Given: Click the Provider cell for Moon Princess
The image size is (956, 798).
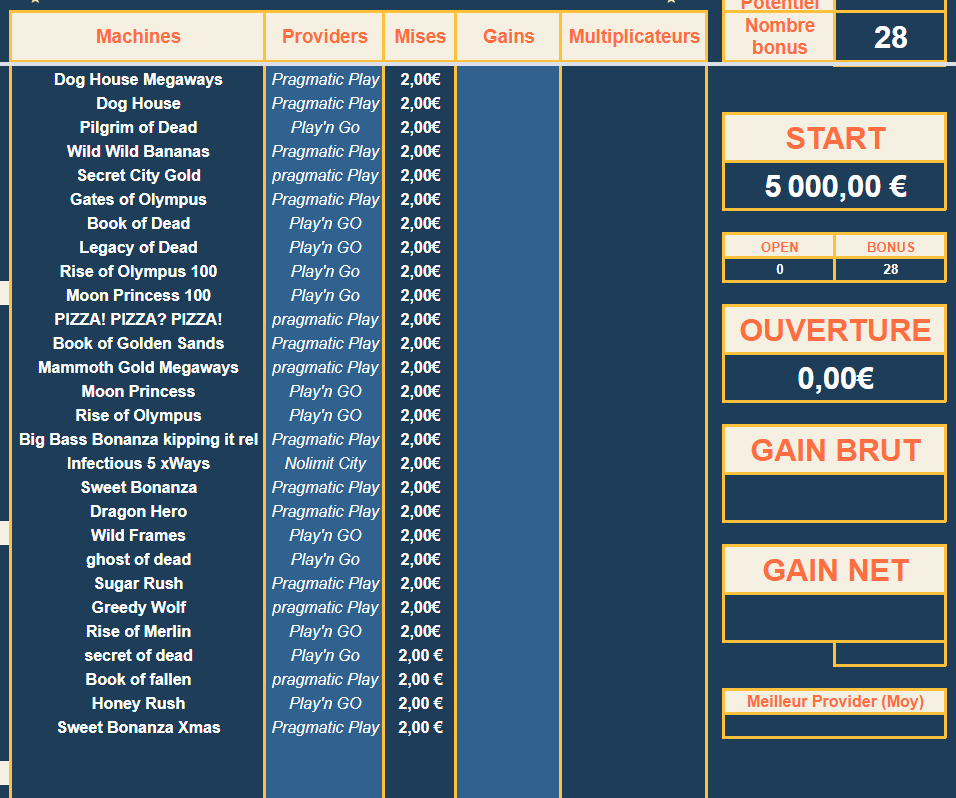Looking at the screenshot, I should point(325,391).
